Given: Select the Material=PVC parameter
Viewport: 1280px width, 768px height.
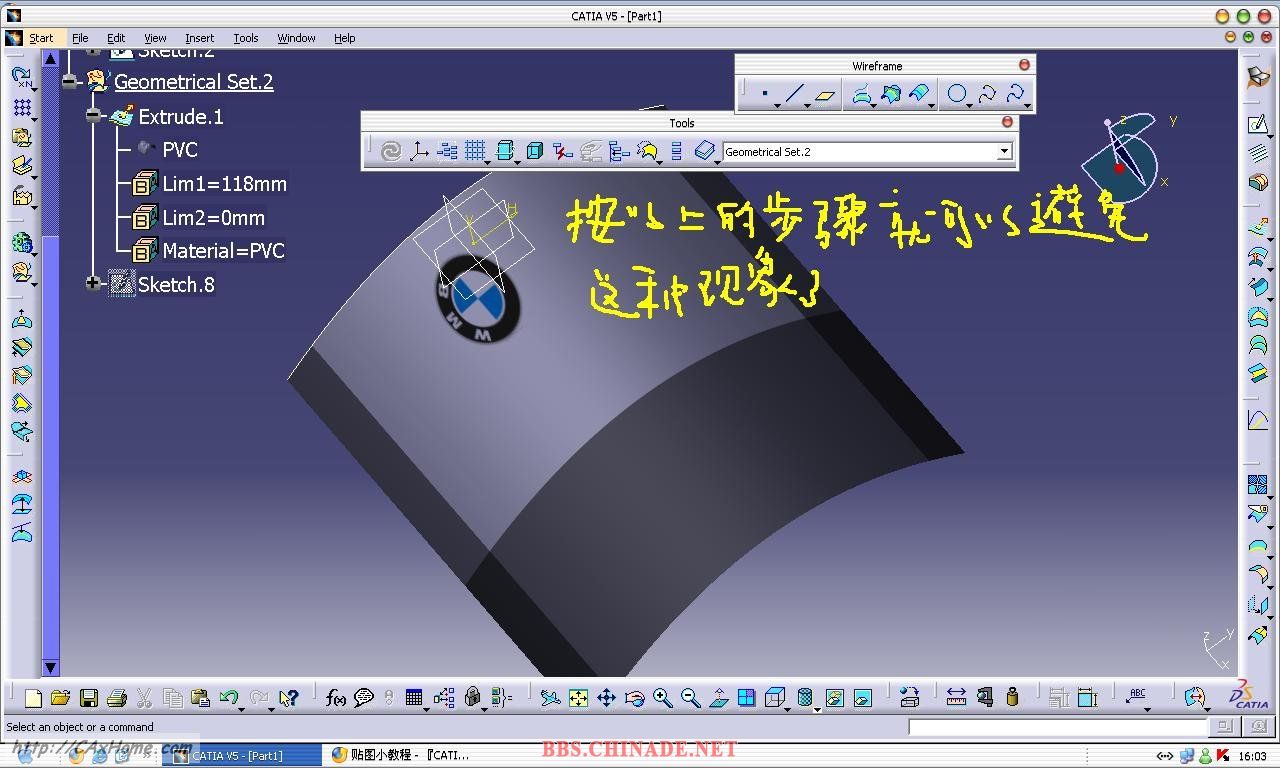Looking at the screenshot, I should pyautogui.click(x=223, y=251).
